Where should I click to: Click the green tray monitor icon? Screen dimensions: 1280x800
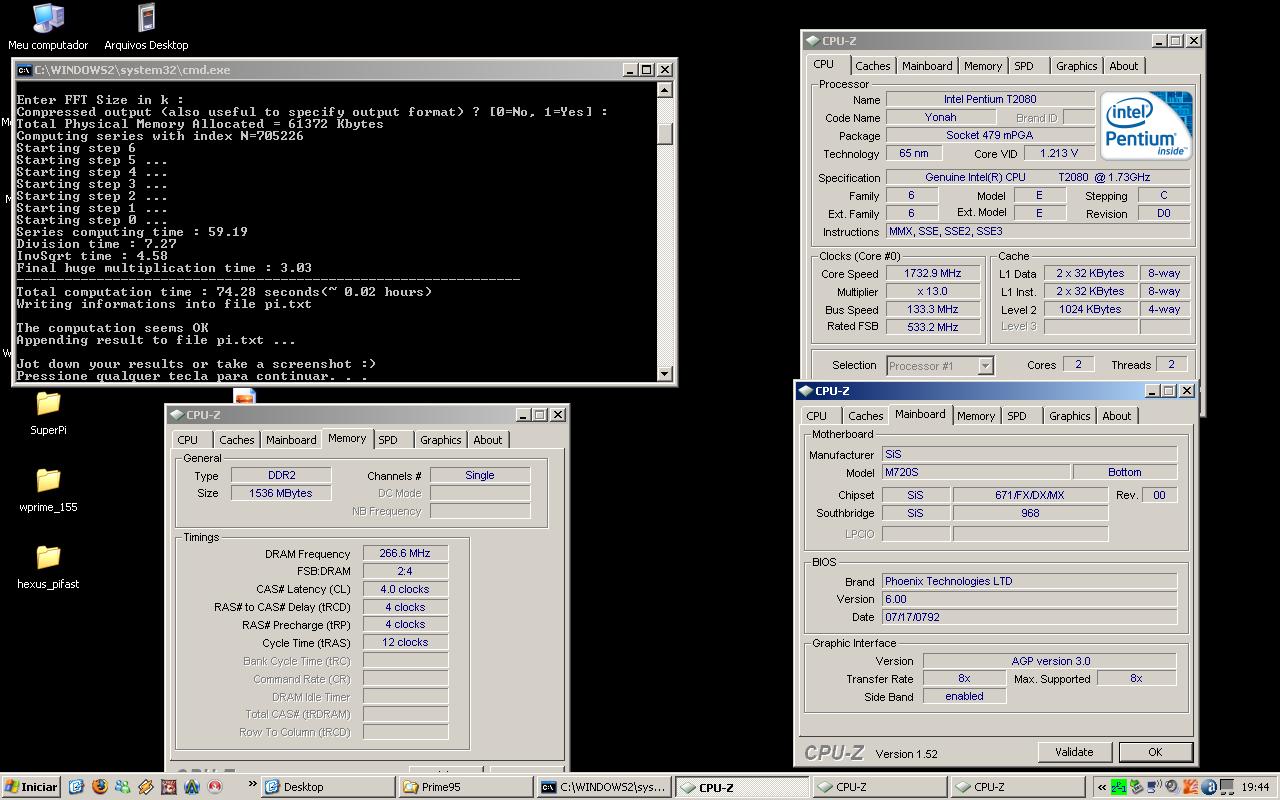(1119, 787)
